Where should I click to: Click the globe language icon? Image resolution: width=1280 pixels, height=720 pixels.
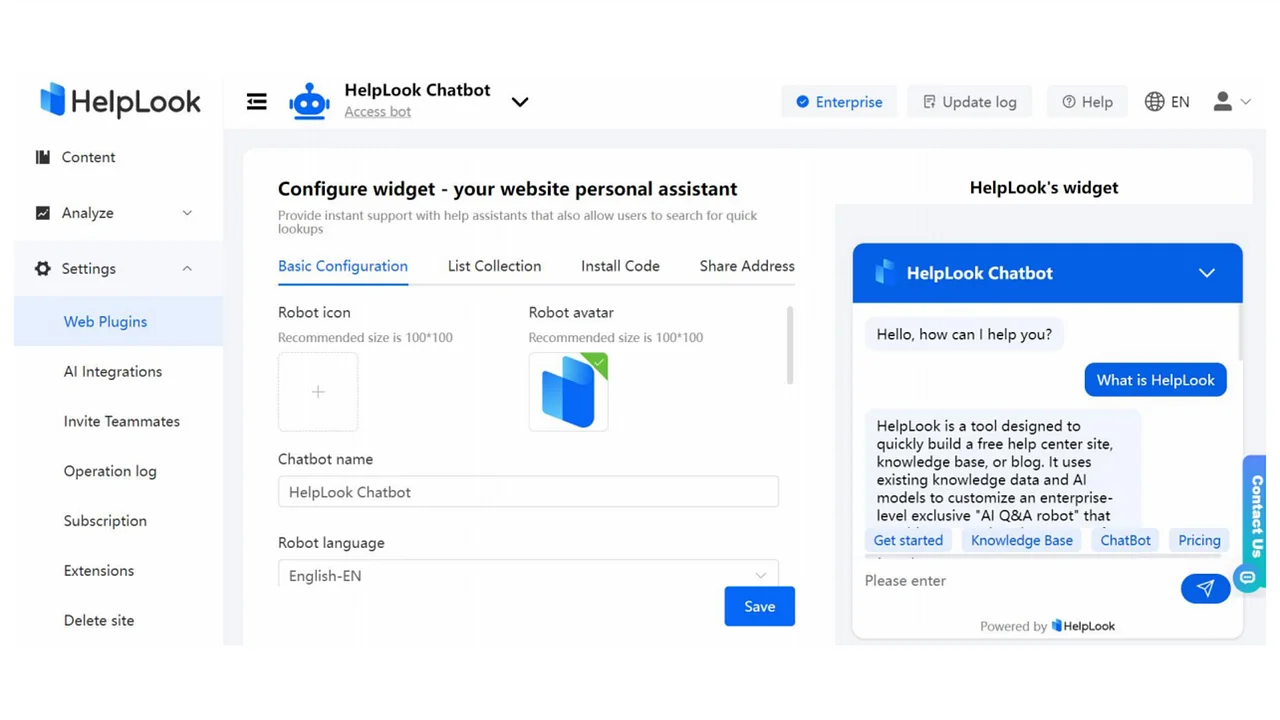[x=1155, y=102]
